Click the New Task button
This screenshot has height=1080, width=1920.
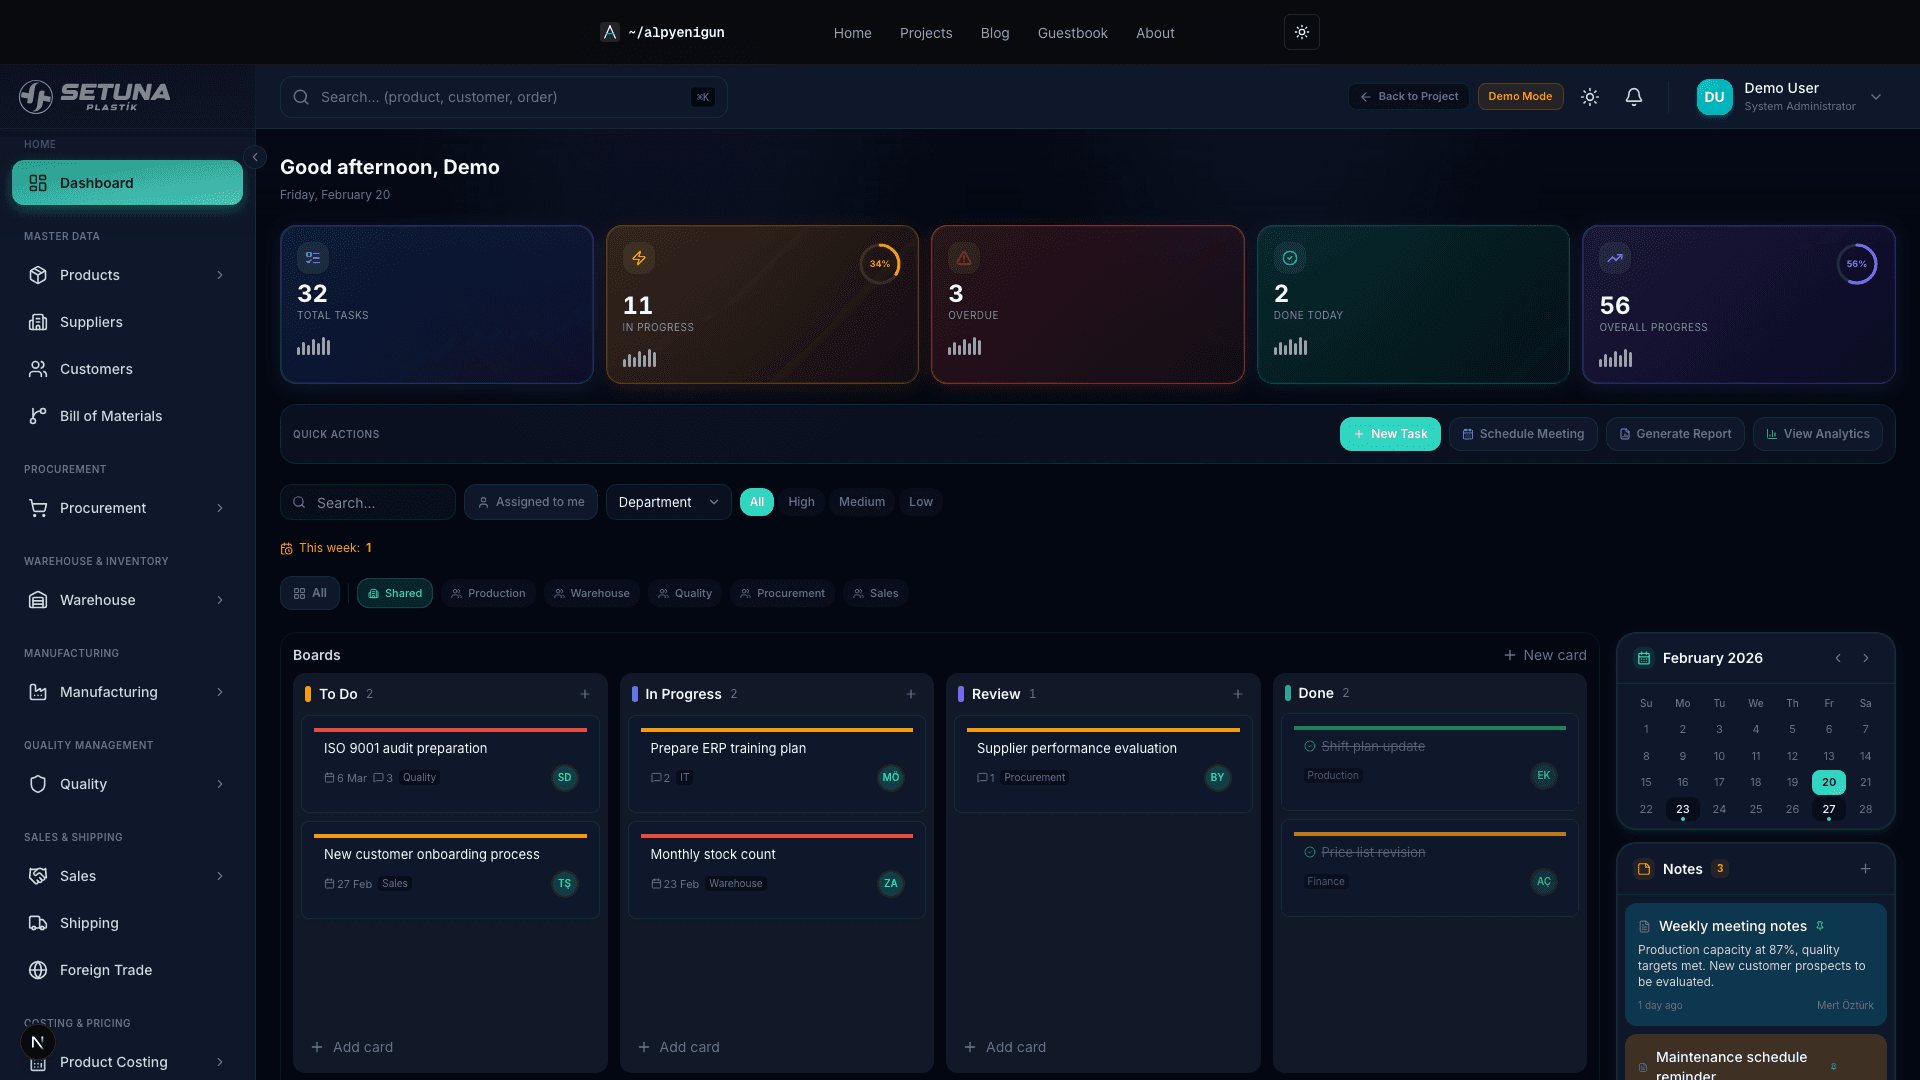coord(1390,433)
